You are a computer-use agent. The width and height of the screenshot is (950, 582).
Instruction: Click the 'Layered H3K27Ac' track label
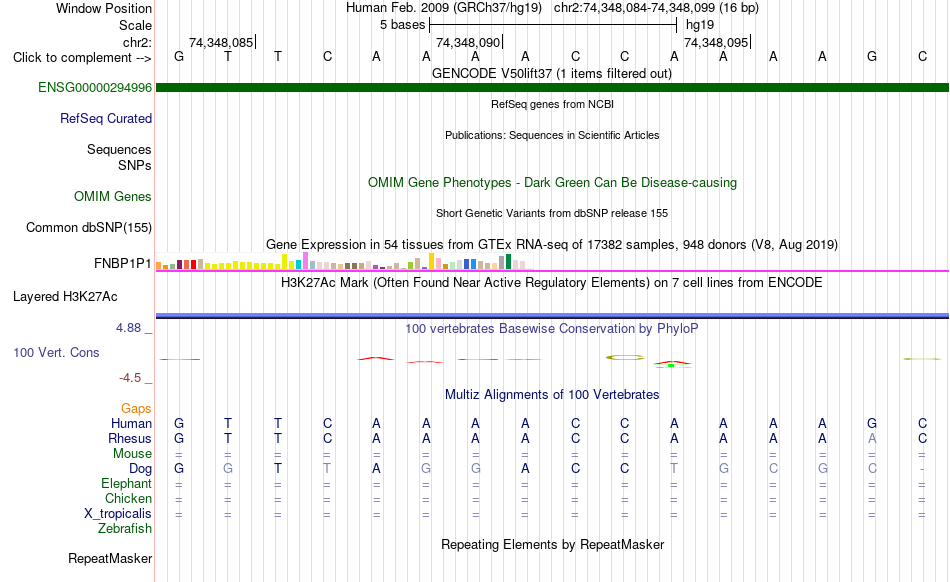tap(65, 297)
